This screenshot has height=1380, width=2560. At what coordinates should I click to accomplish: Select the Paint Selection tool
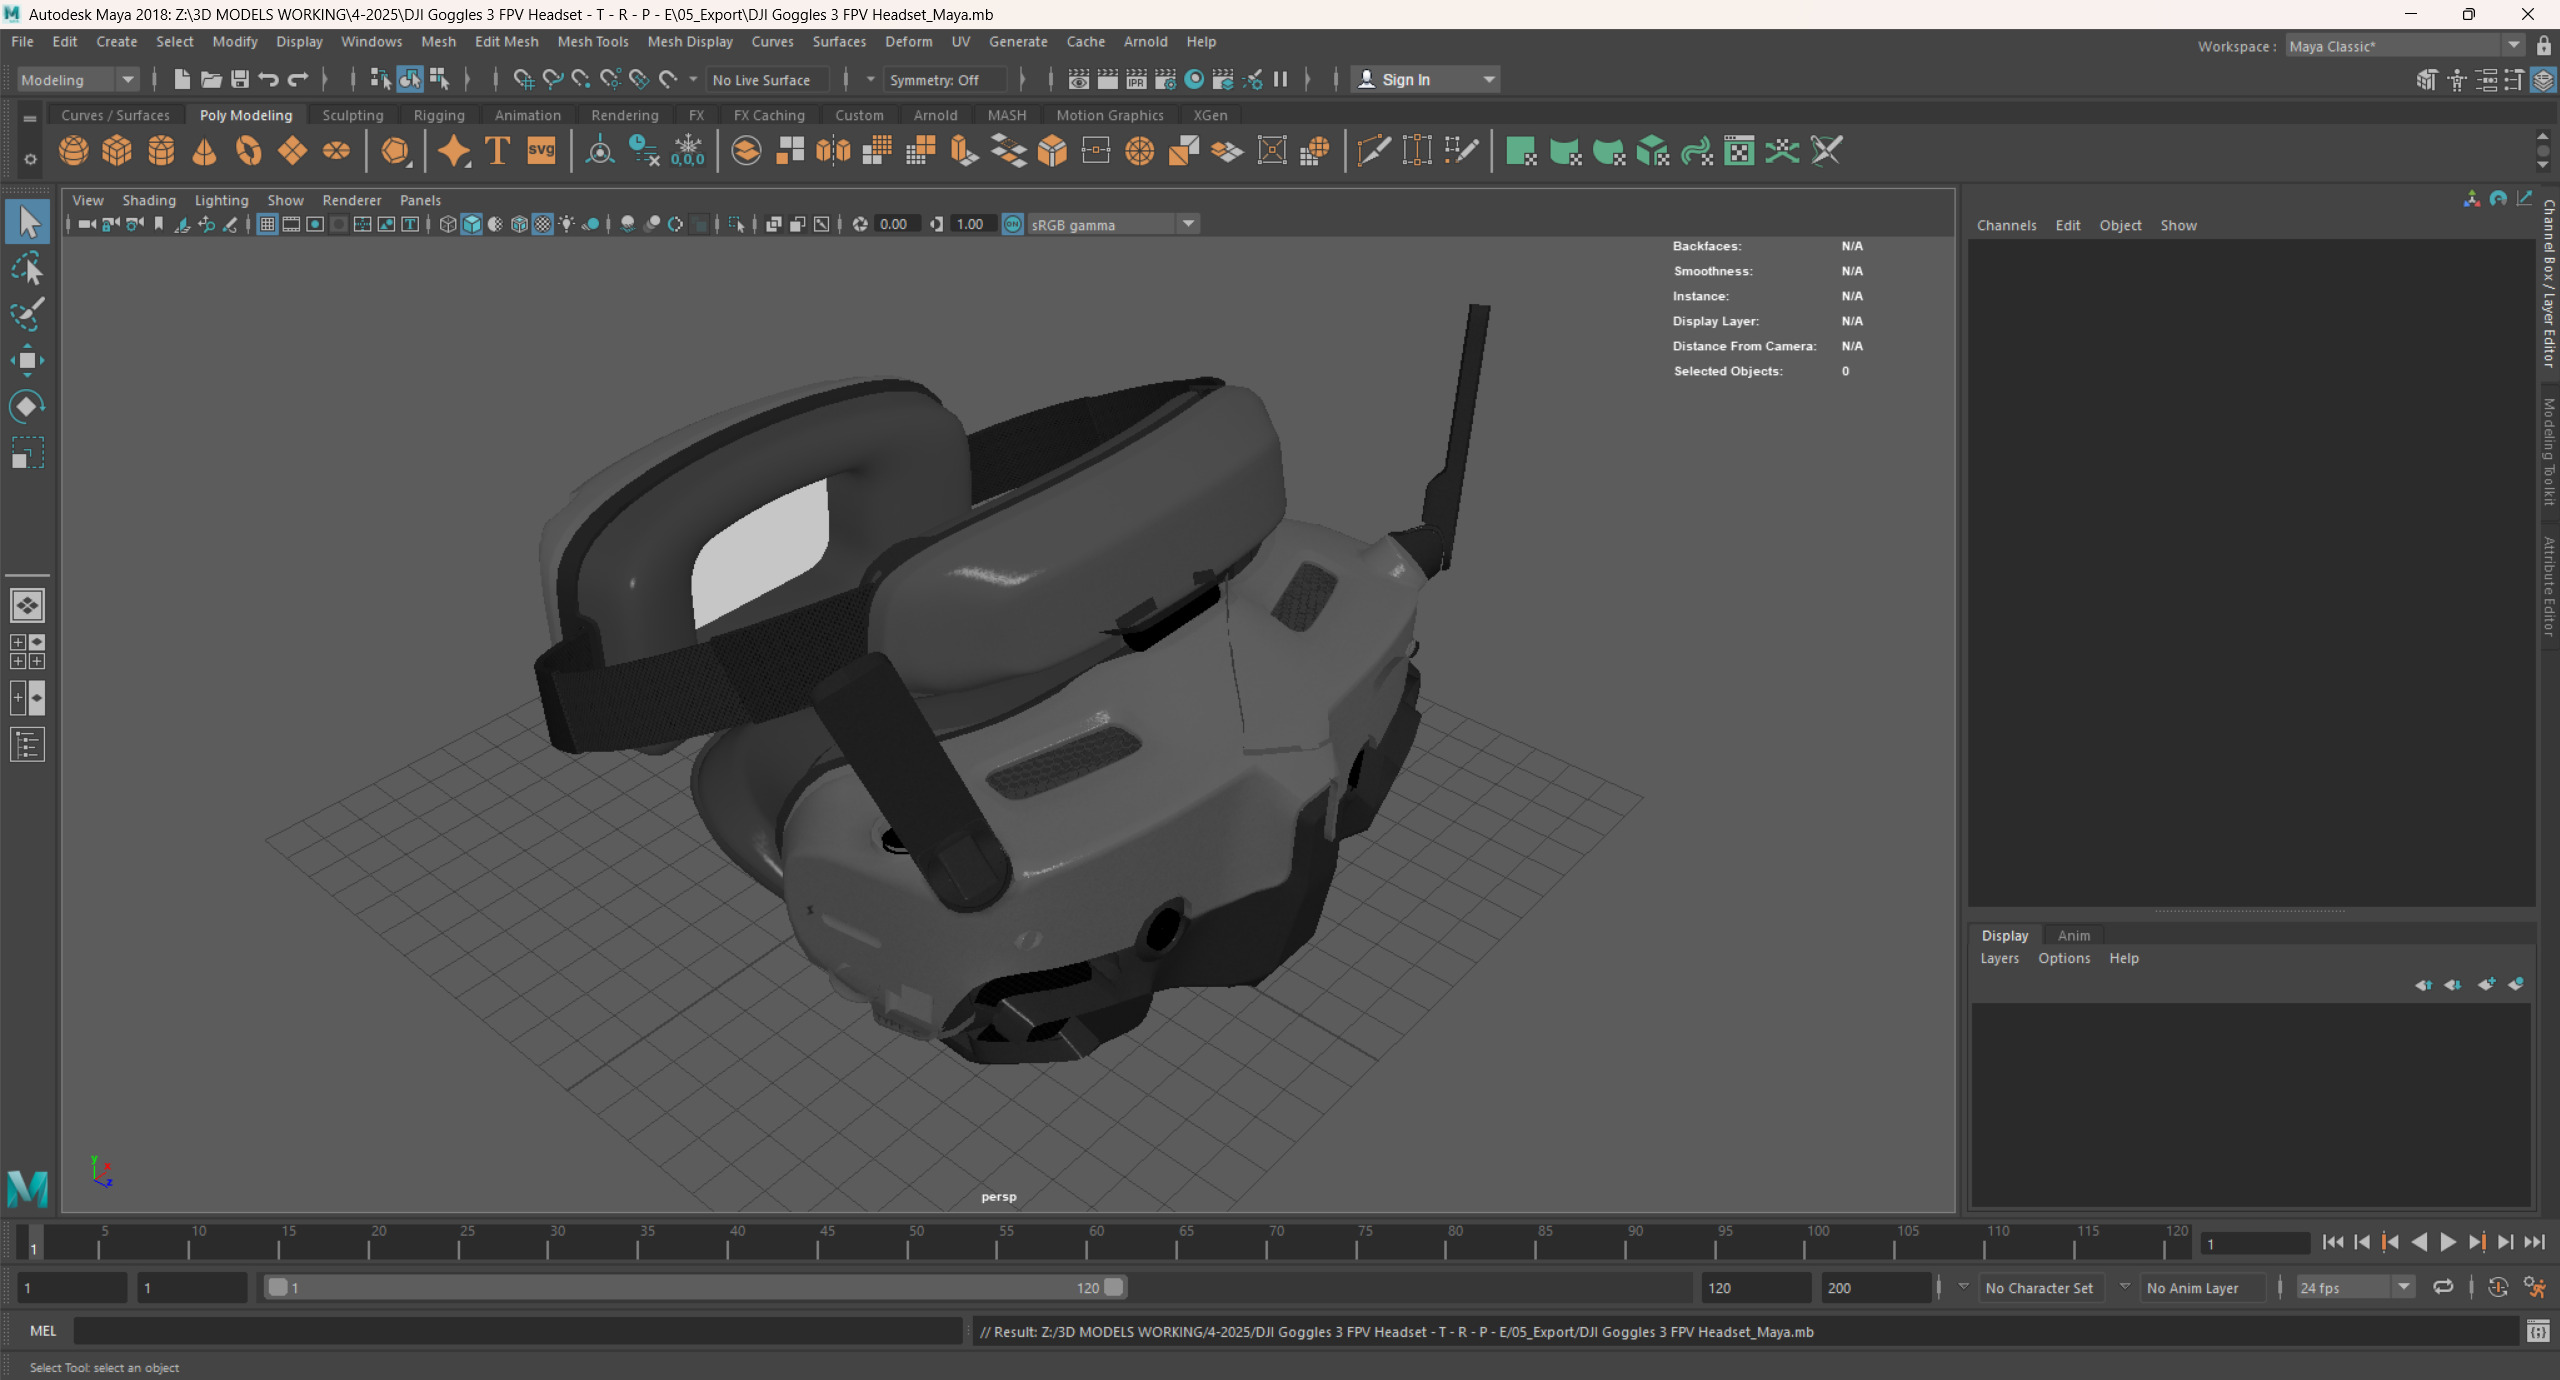click(27, 314)
